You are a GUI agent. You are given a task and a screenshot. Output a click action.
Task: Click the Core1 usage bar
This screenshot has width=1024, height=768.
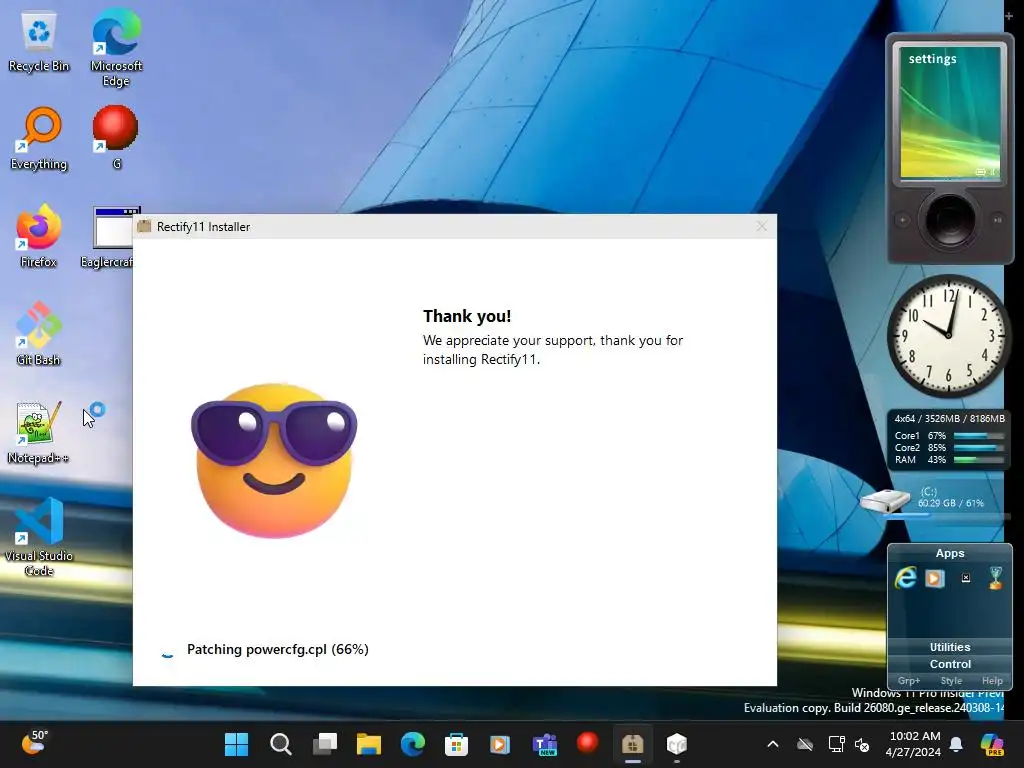(x=979, y=436)
